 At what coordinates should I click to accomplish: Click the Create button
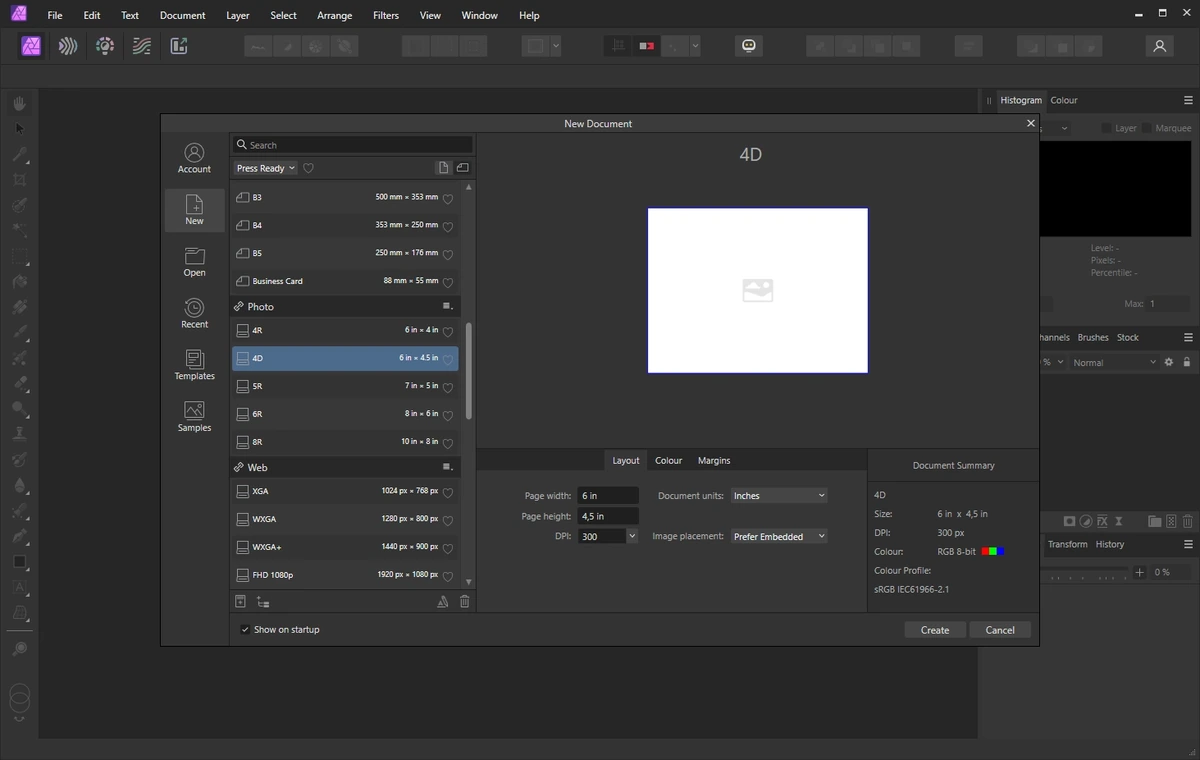(x=935, y=630)
